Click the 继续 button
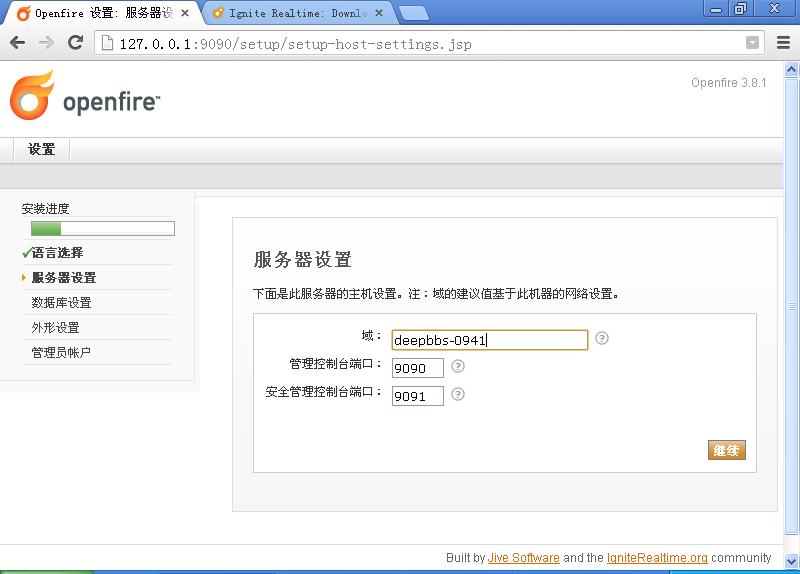Image resolution: width=800 pixels, height=574 pixels. coord(727,450)
